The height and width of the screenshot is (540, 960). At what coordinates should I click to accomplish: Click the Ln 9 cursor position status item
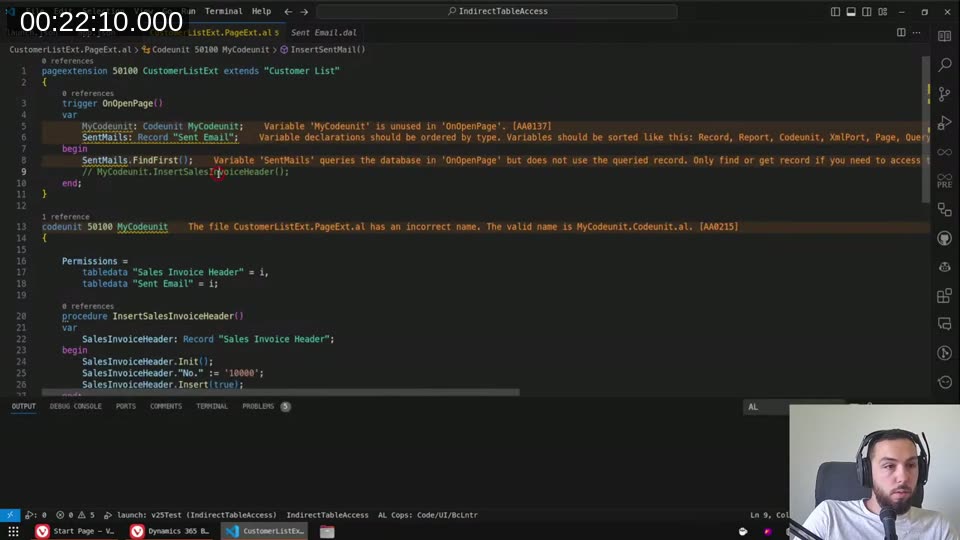click(770, 515)
